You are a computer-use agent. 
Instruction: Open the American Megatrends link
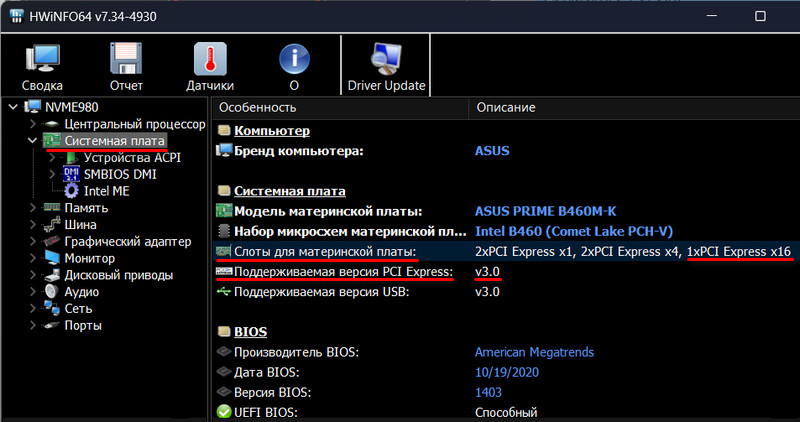[x=534, y=352]
